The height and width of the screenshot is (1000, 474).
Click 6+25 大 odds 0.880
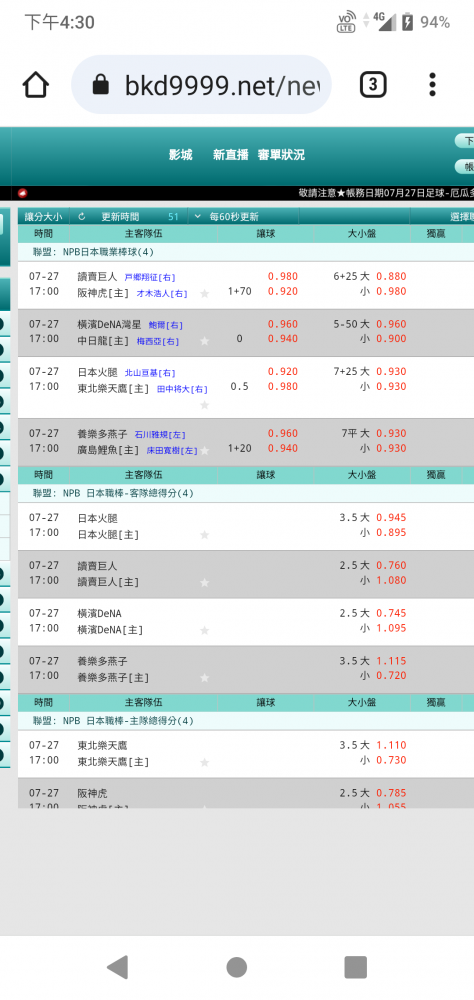391,277
